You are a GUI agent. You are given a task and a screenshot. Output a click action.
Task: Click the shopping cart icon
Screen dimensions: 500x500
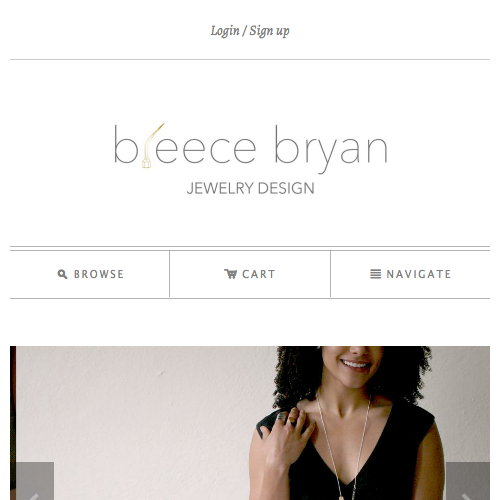[x=230, y=274]
